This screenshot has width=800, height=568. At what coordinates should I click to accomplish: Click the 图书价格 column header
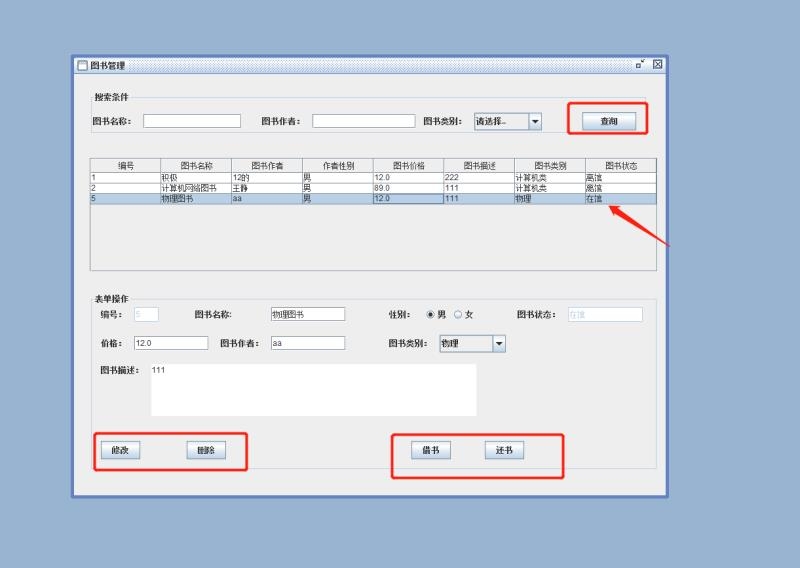pos(409,166)
